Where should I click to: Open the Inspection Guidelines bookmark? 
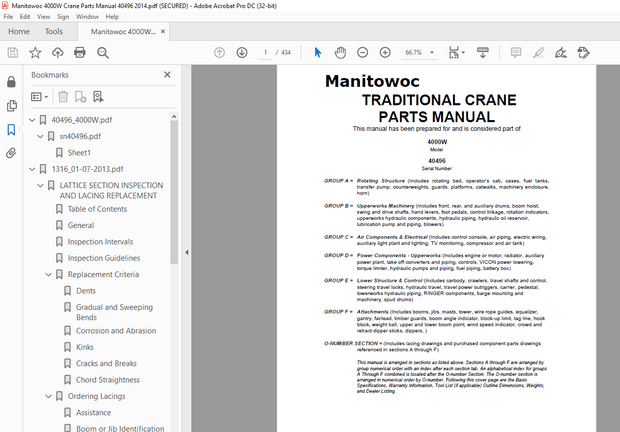(104, 258)
